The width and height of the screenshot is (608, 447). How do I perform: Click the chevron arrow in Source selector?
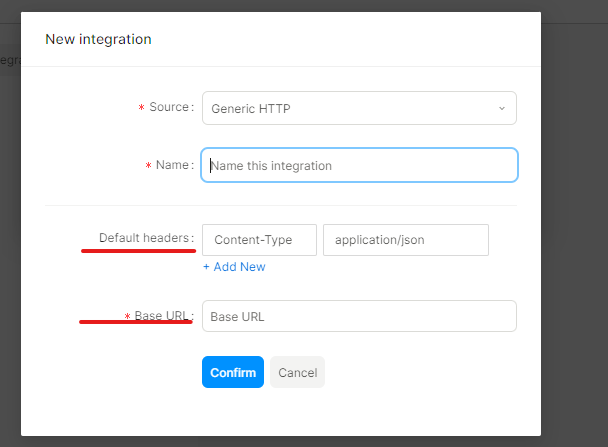click(501, 108)
